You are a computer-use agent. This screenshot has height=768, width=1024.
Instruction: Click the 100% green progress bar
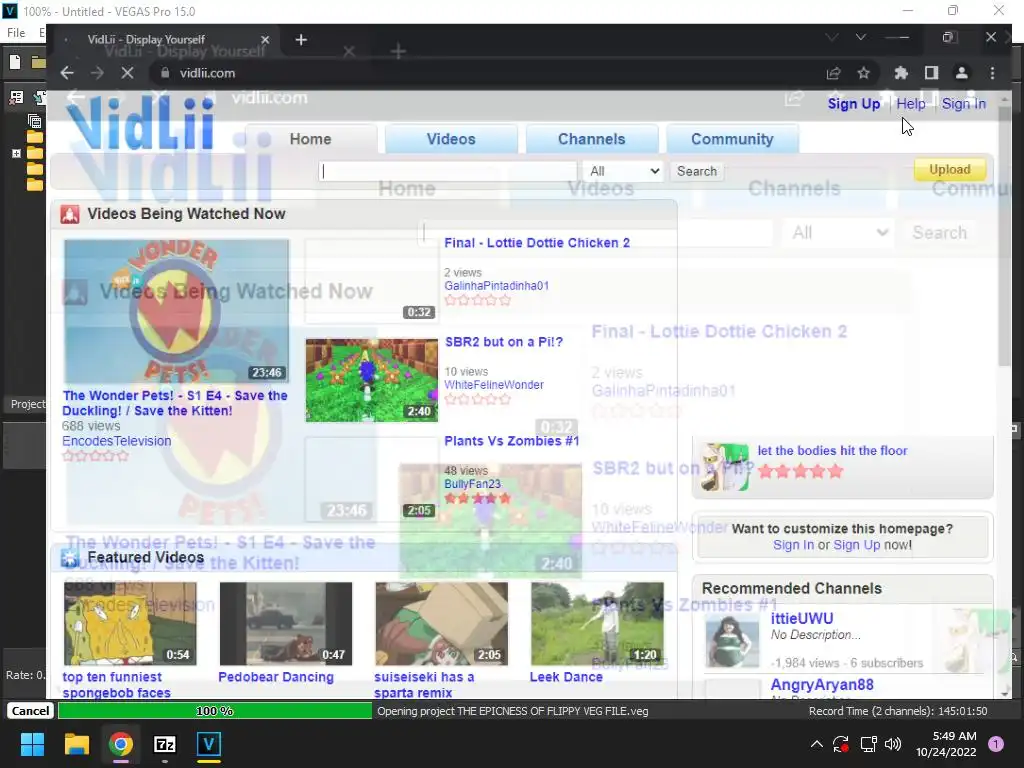[215, 711]
